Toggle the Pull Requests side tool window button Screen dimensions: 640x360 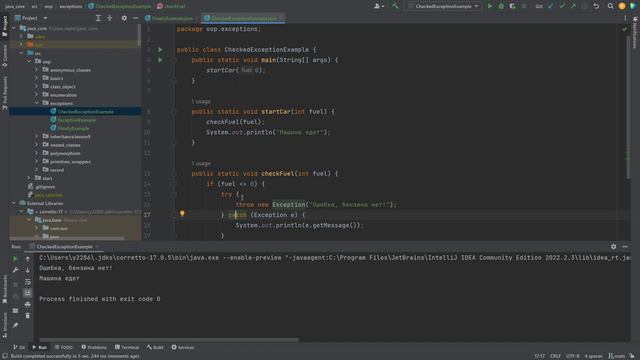coord(4,93)
